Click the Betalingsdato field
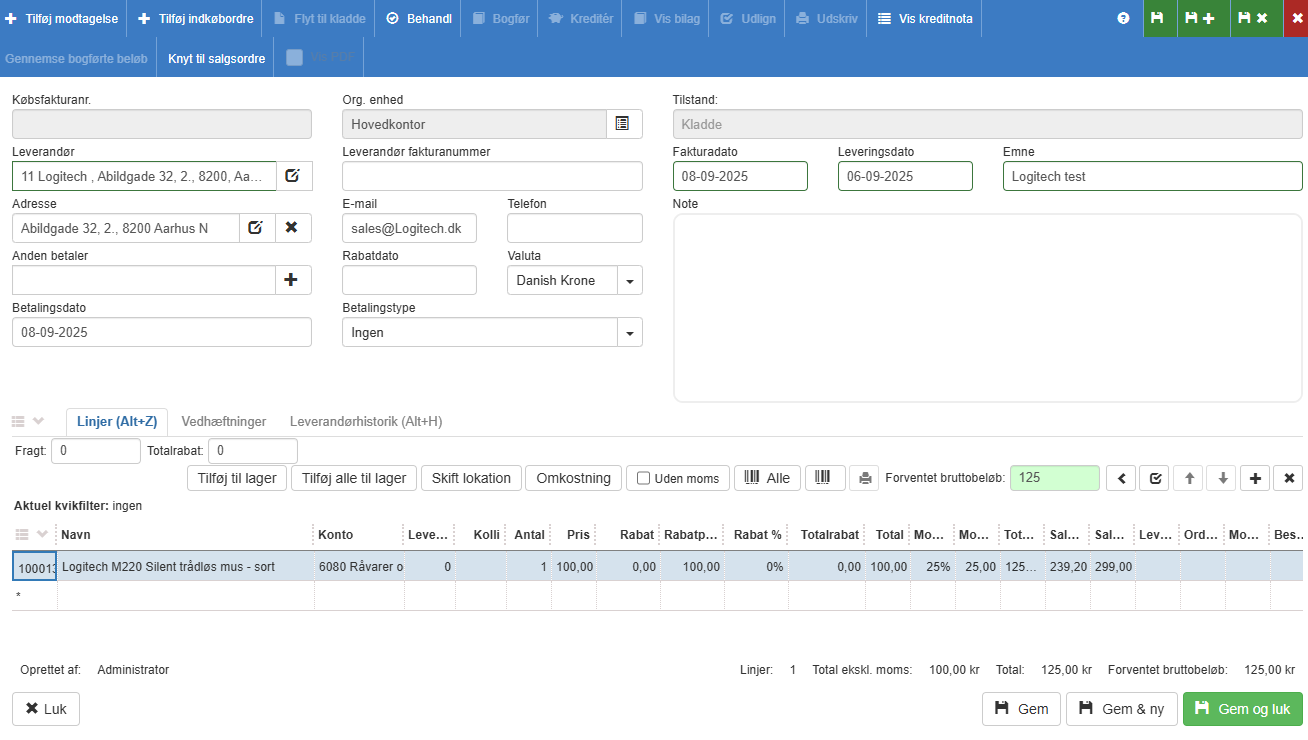 click(162, 332)
